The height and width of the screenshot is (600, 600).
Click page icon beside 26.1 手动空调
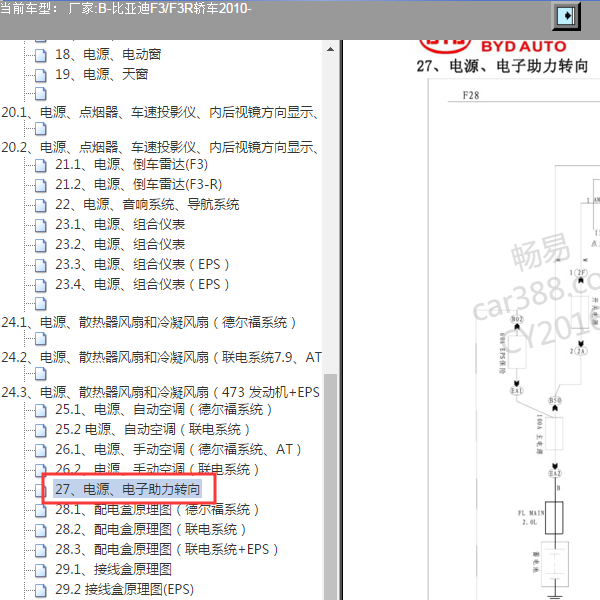[41, 450]
